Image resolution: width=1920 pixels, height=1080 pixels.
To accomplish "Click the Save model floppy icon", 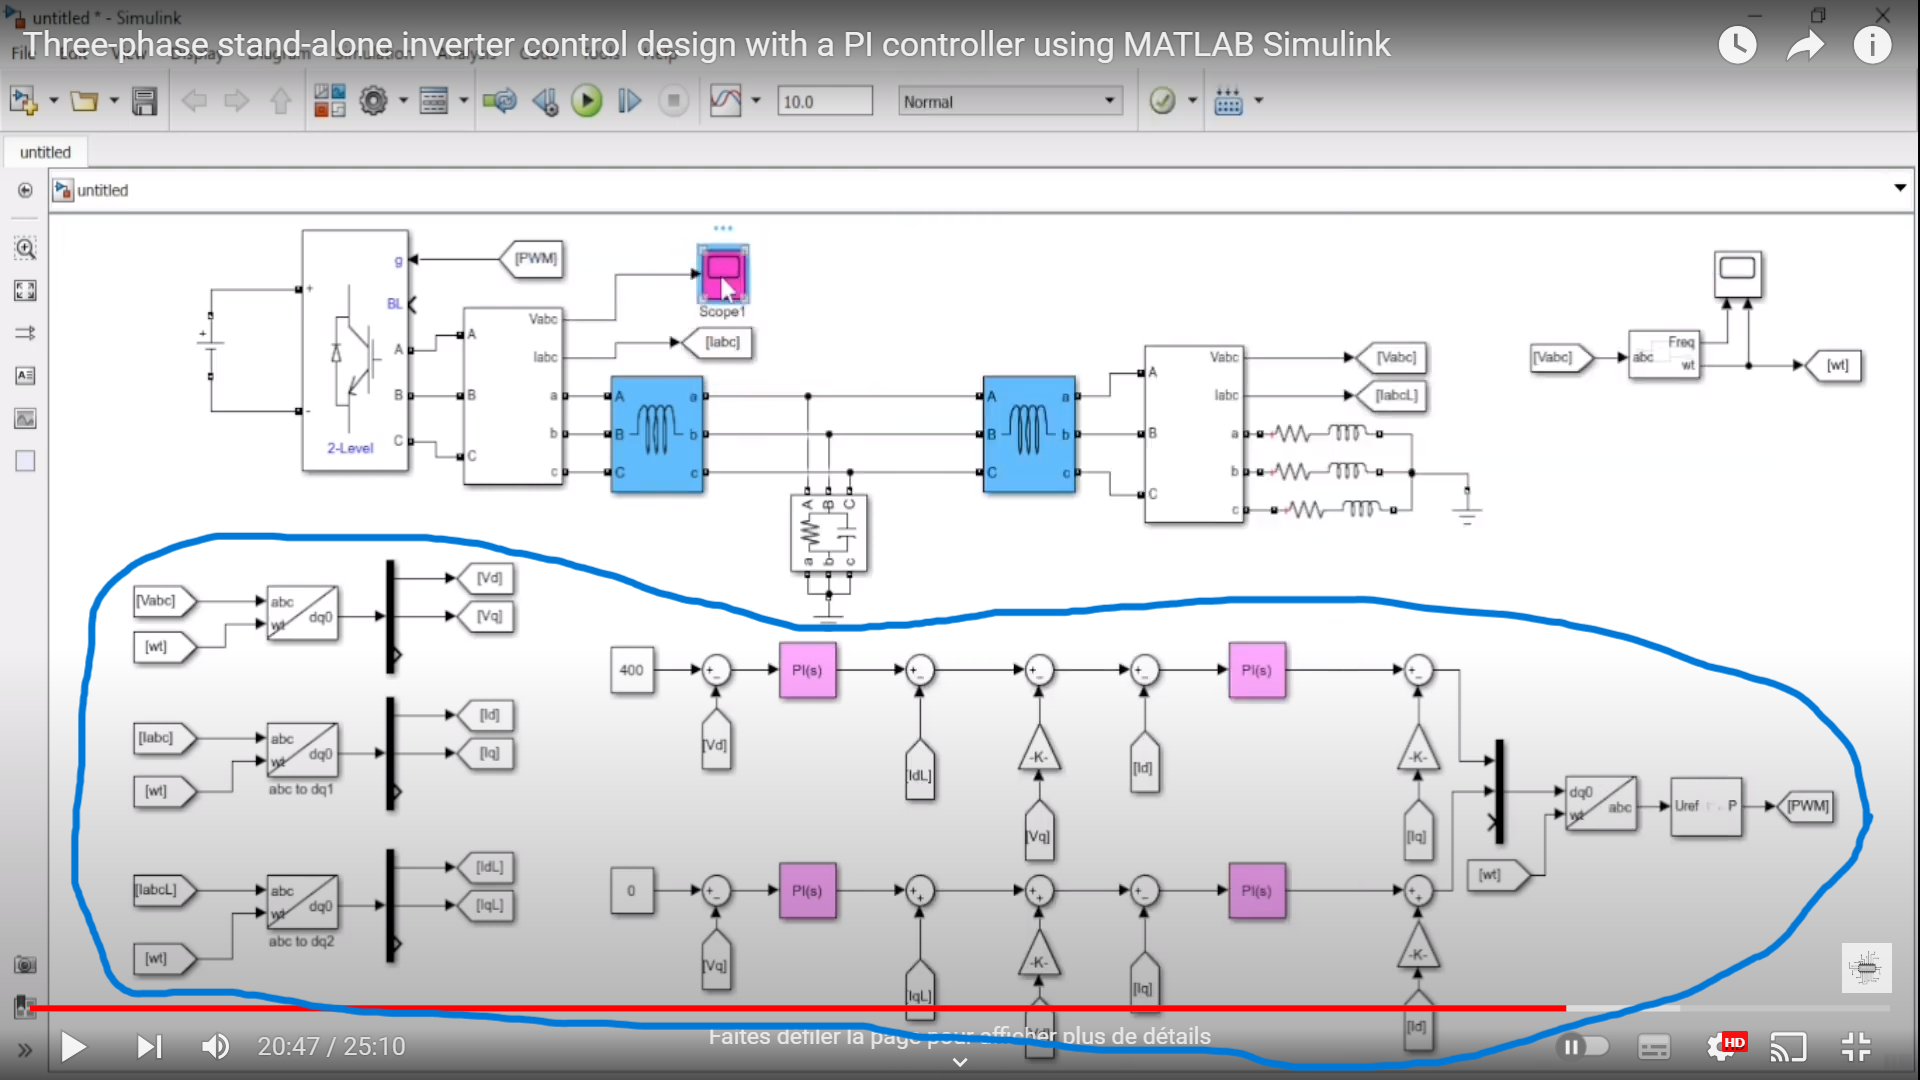I will click(145, 101).
